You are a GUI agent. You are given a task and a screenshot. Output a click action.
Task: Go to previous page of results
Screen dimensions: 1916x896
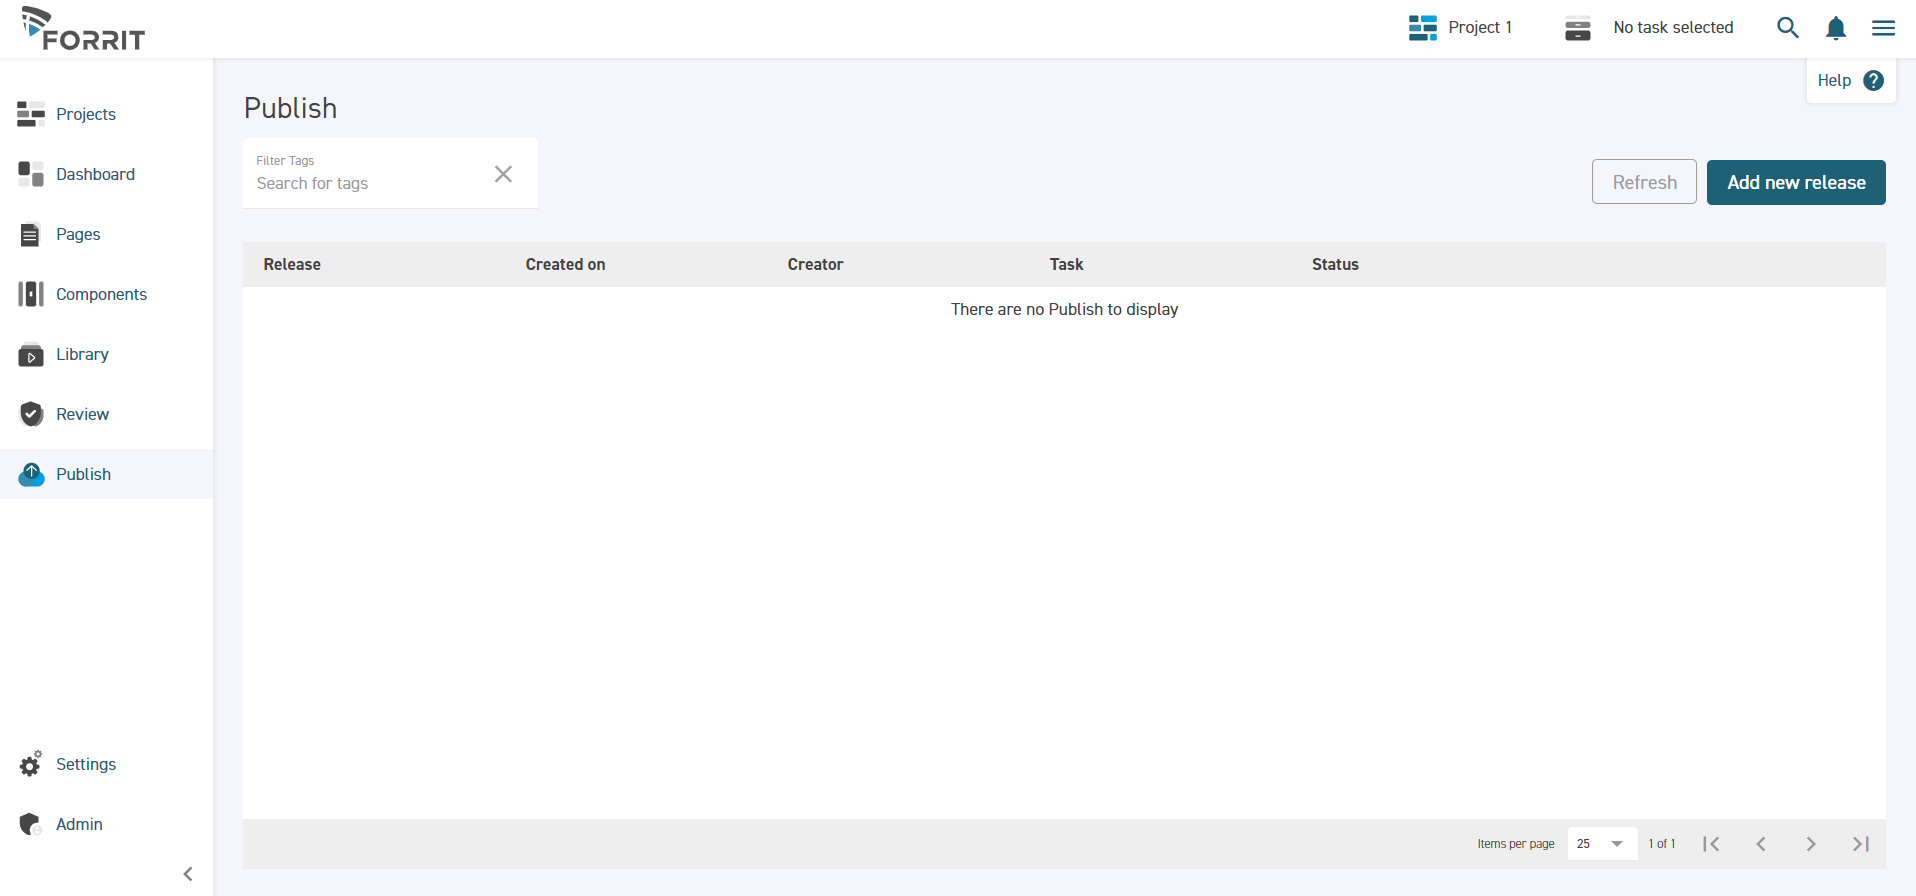click(1761, 844)
